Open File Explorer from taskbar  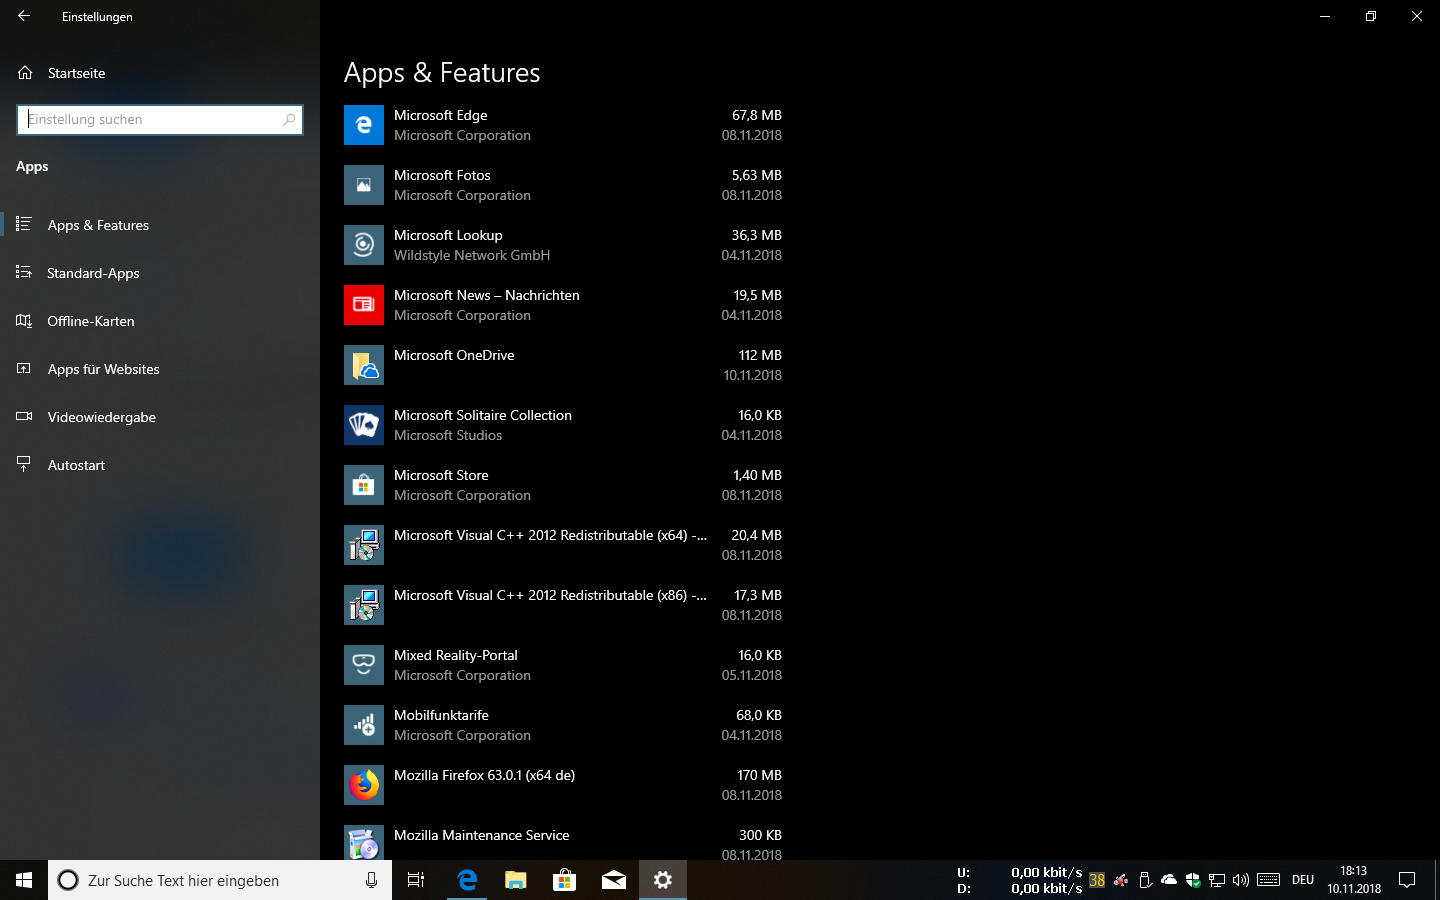(x=515, y=880)
